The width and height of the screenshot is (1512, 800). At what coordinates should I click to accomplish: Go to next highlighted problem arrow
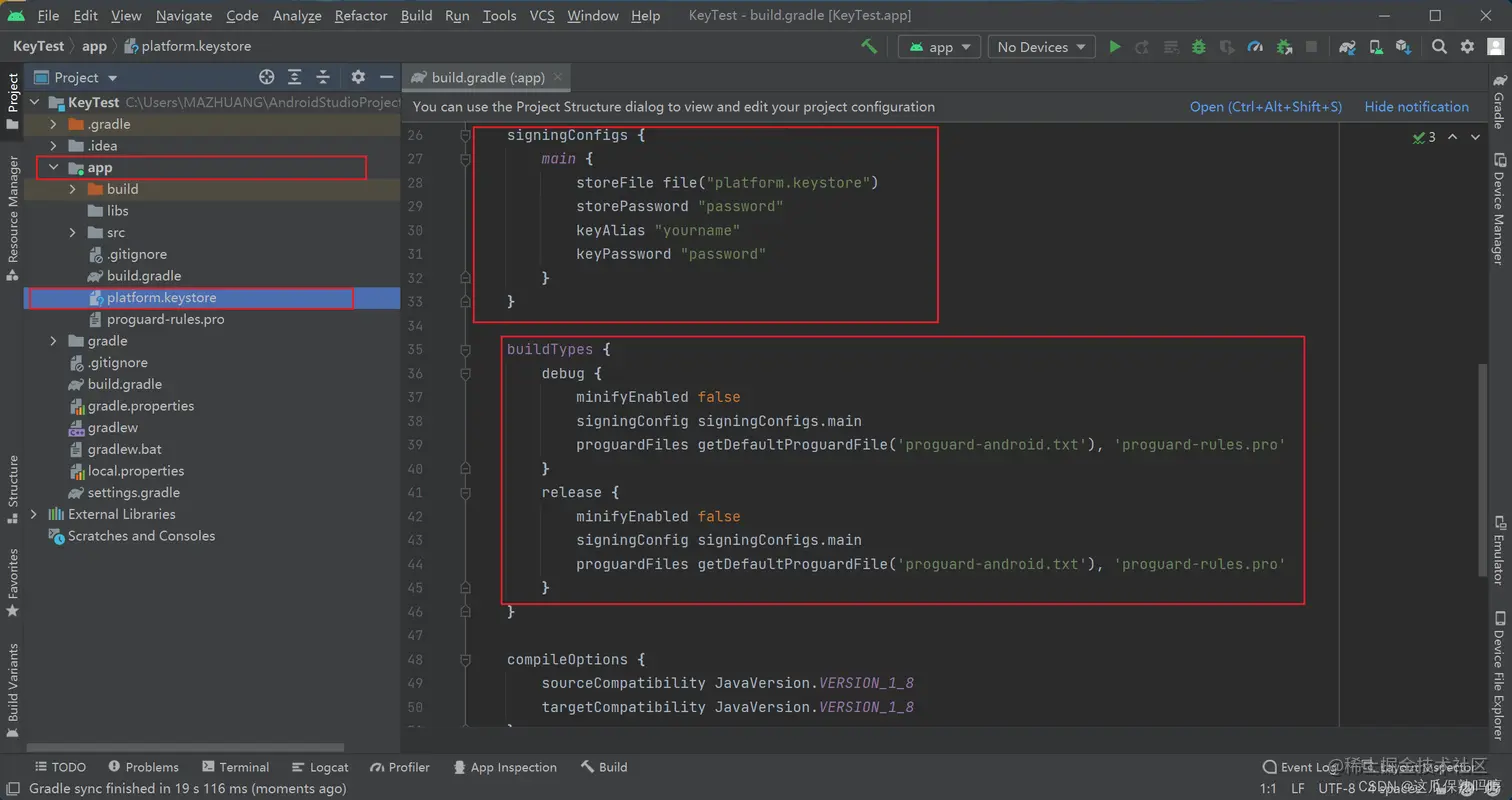[x=1475, y=137]
